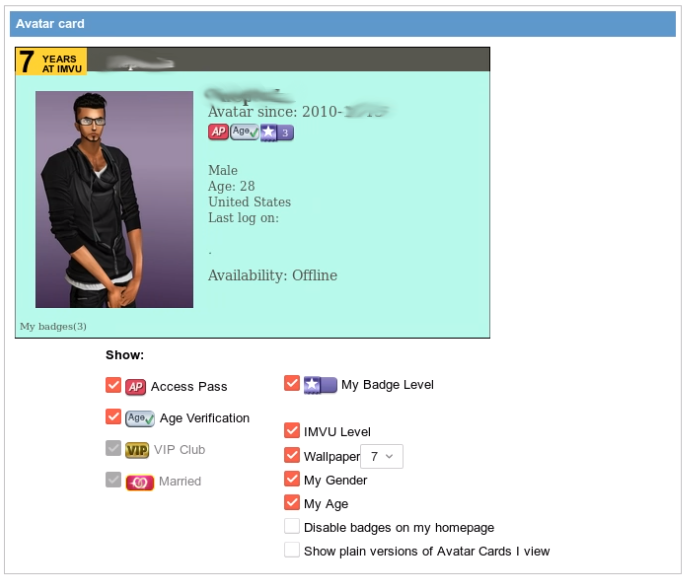This screenshot has width=691, height=577.
Task: Toggle the My Gender checkbox
Action: tap(292, 479)
